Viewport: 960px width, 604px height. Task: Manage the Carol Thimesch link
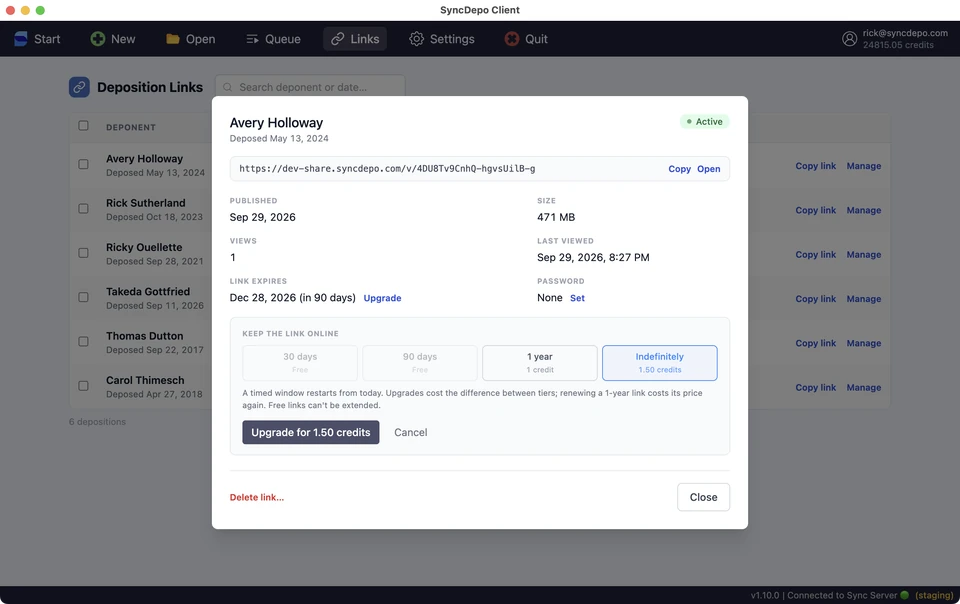[864, 387]
